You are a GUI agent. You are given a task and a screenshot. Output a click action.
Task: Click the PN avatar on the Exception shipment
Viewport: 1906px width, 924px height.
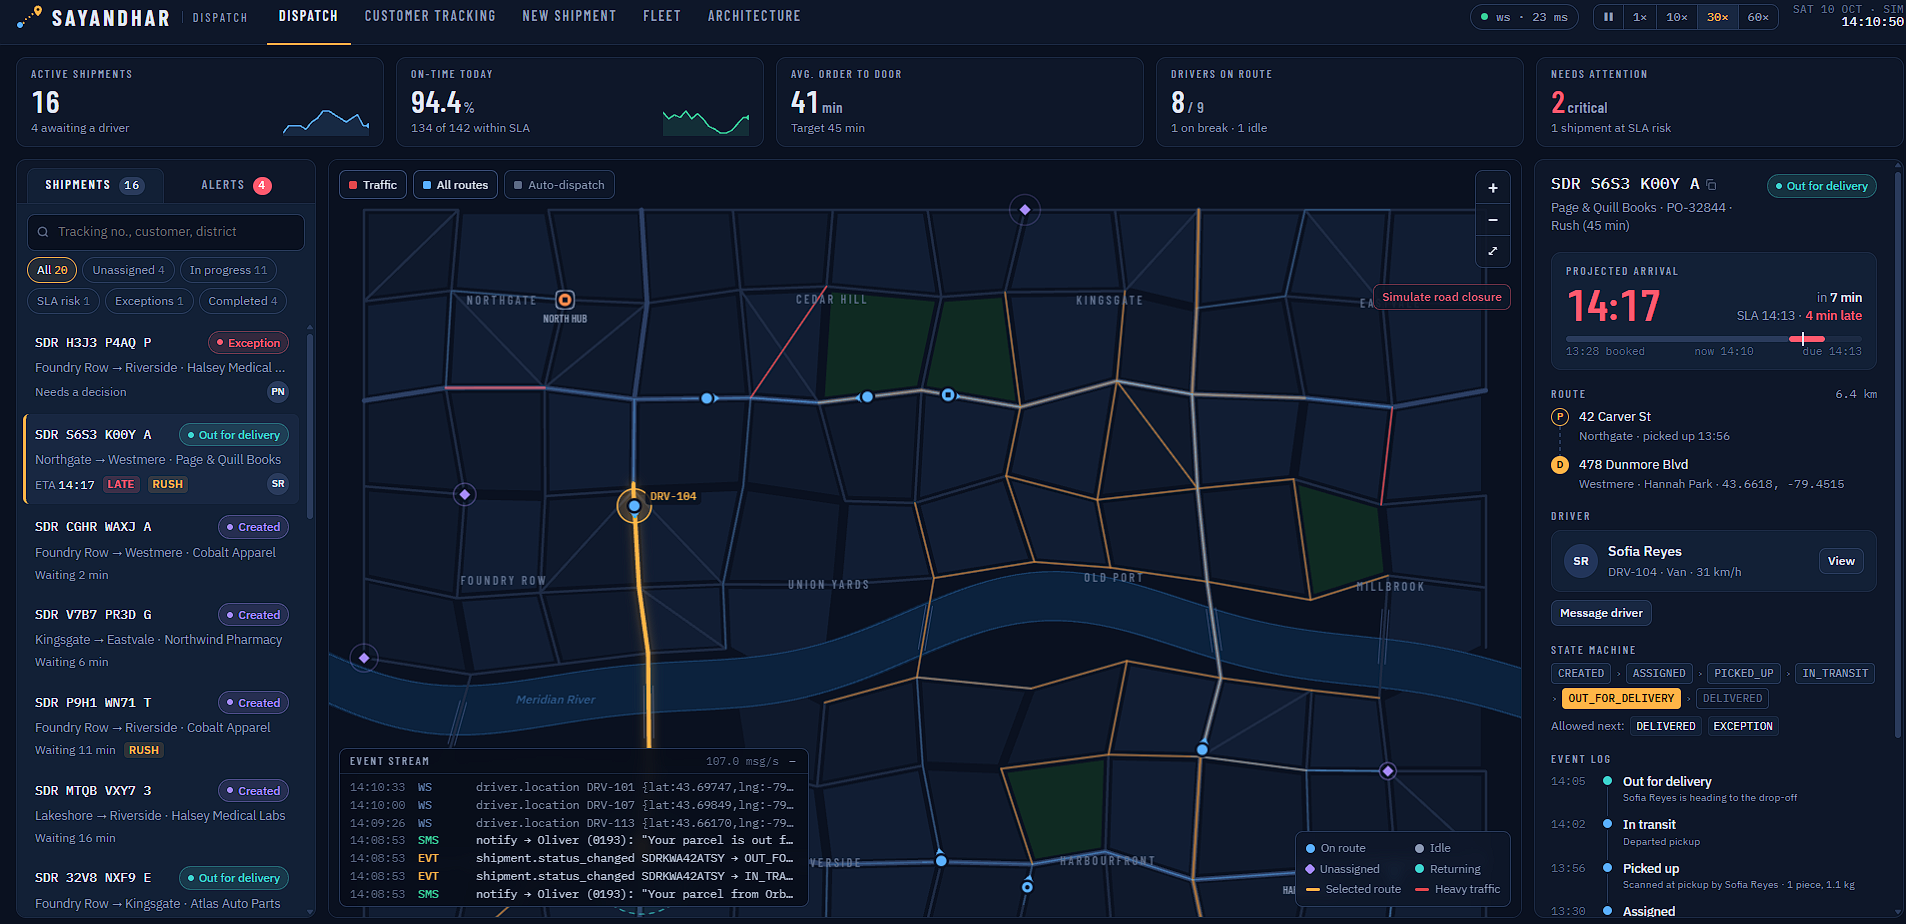point(278,392)
